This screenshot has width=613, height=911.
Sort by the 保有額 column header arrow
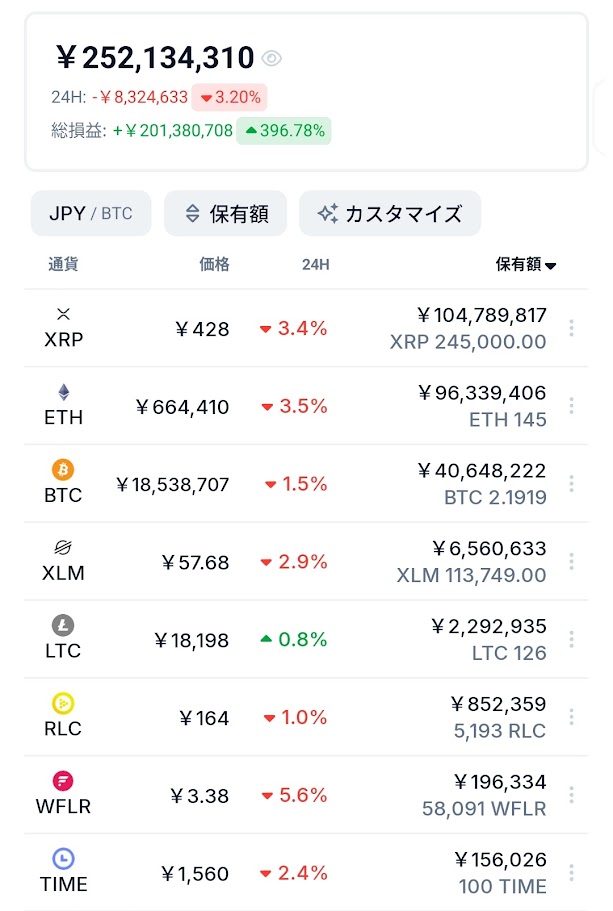coord(550,266)
